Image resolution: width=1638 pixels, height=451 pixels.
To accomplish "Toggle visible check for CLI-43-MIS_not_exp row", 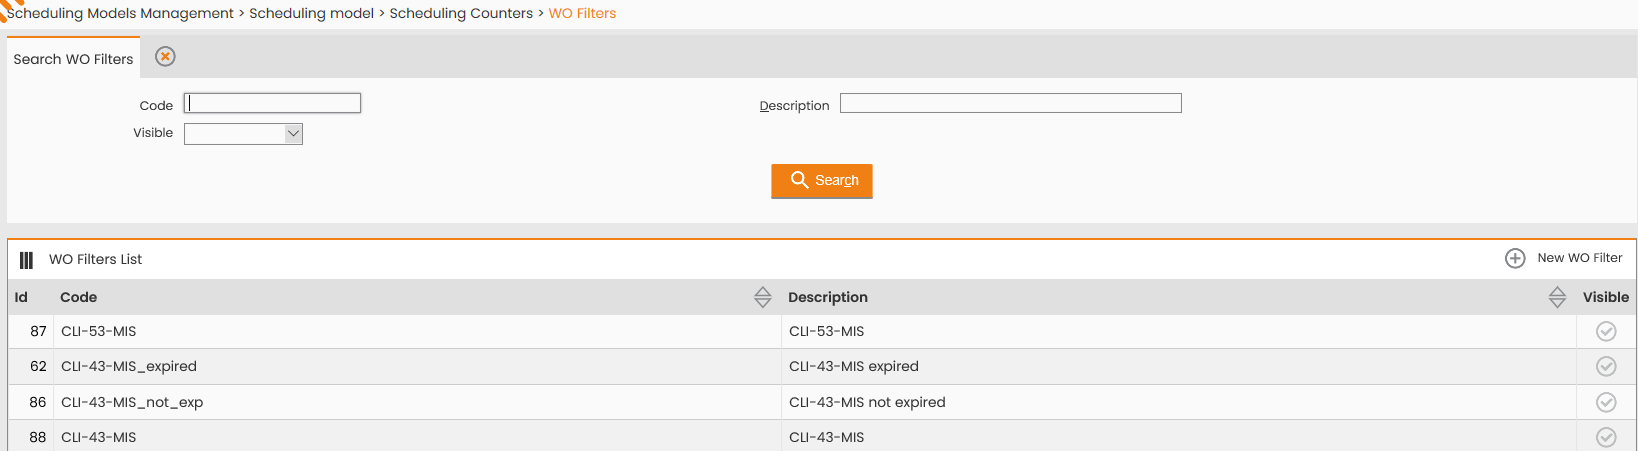I will pyautogui.click(x=1606, y=402).
